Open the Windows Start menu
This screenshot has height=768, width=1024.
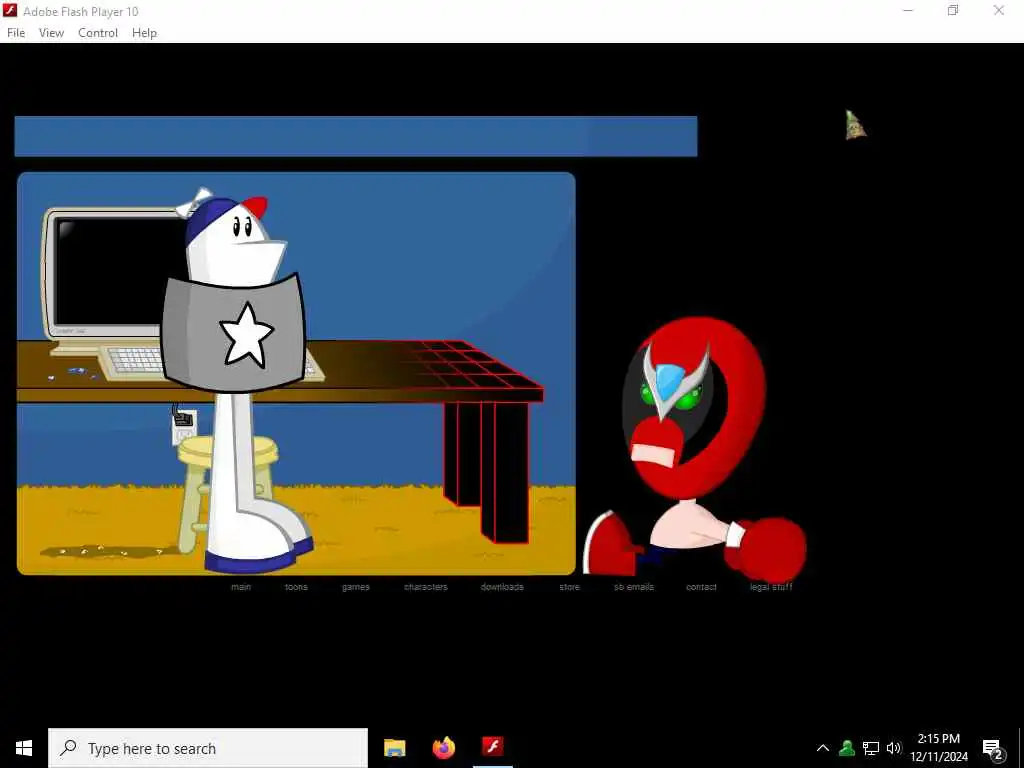[x=24, y=748]
